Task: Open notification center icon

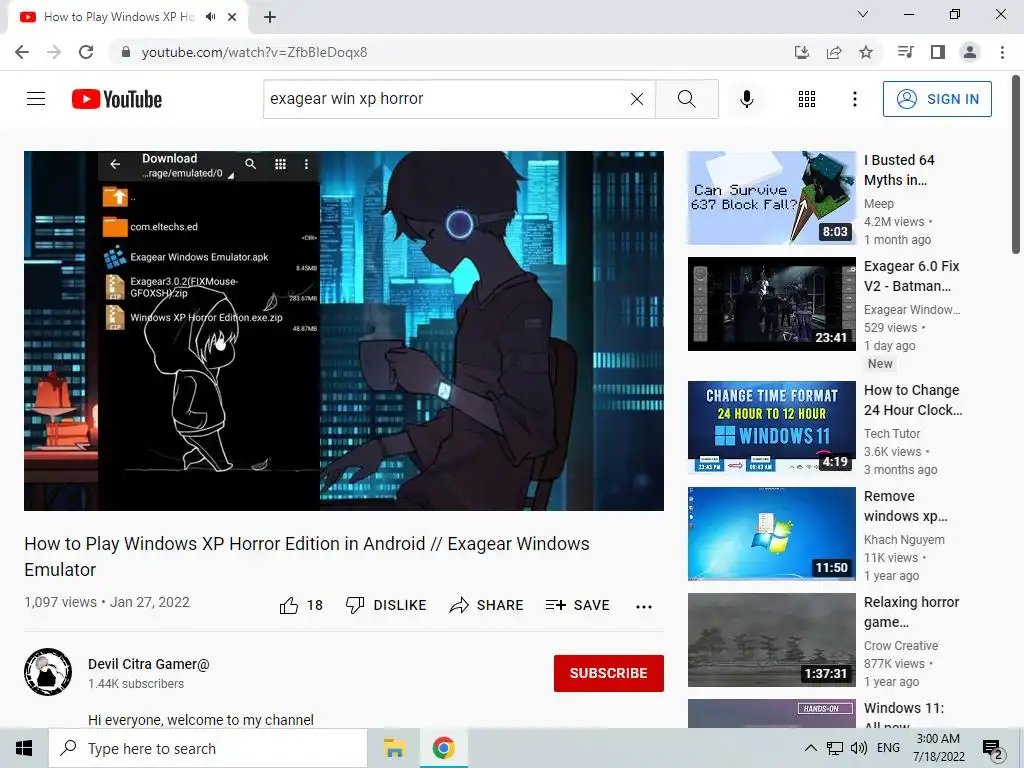Action: (993, 749)
